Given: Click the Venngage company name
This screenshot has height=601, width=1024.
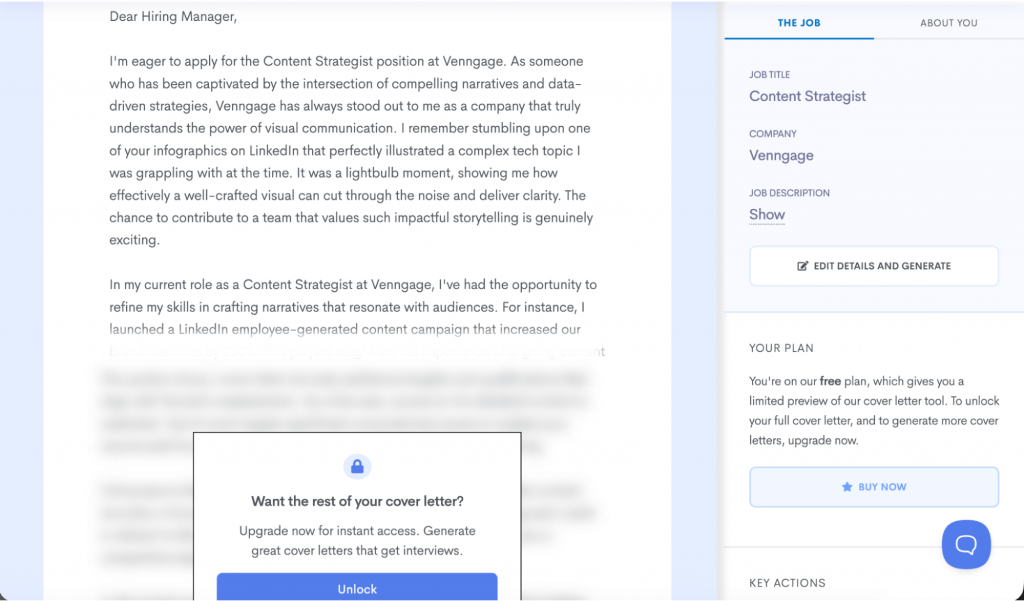Looking at the screenshot, I should pos(781,155).
